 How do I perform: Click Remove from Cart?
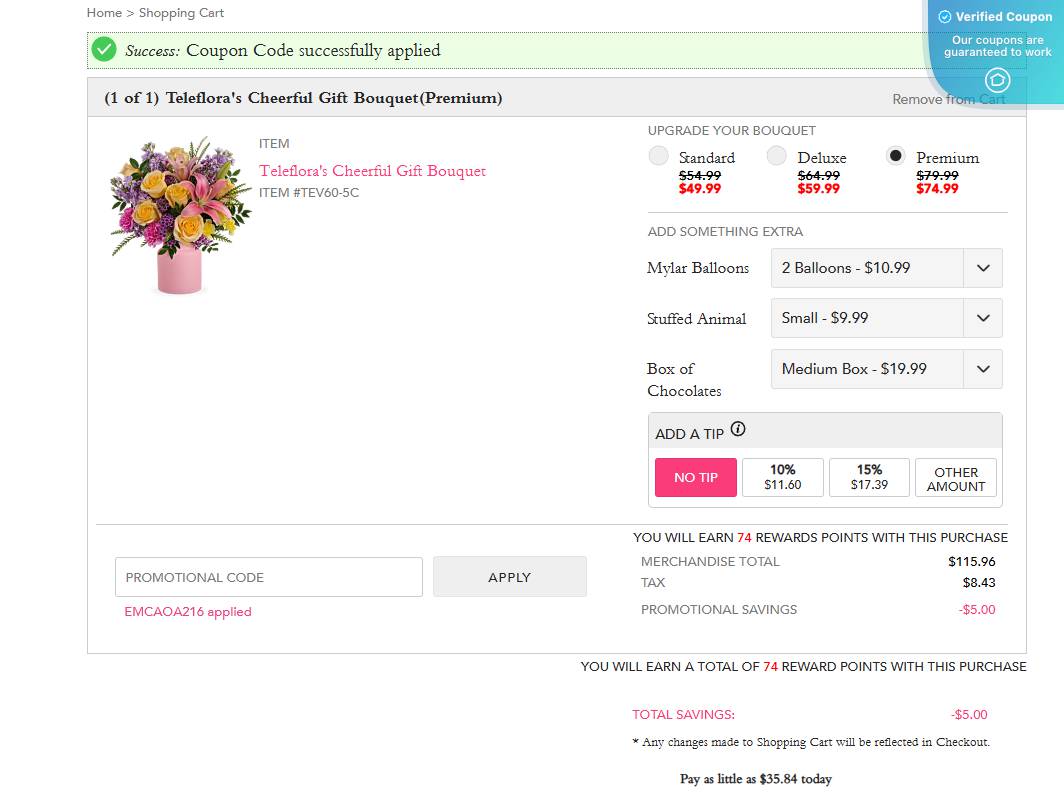coord(947,99)
